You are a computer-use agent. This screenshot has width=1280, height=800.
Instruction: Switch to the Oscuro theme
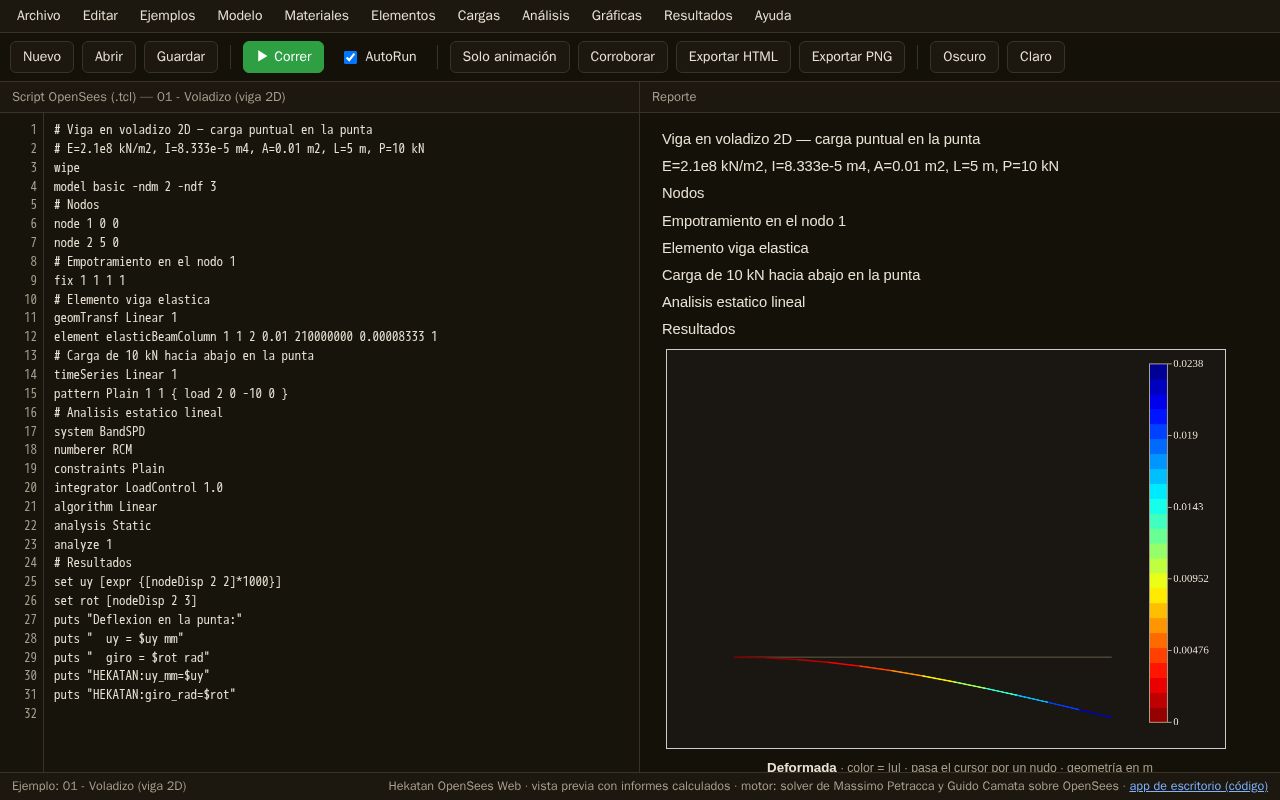pos(964,57)
